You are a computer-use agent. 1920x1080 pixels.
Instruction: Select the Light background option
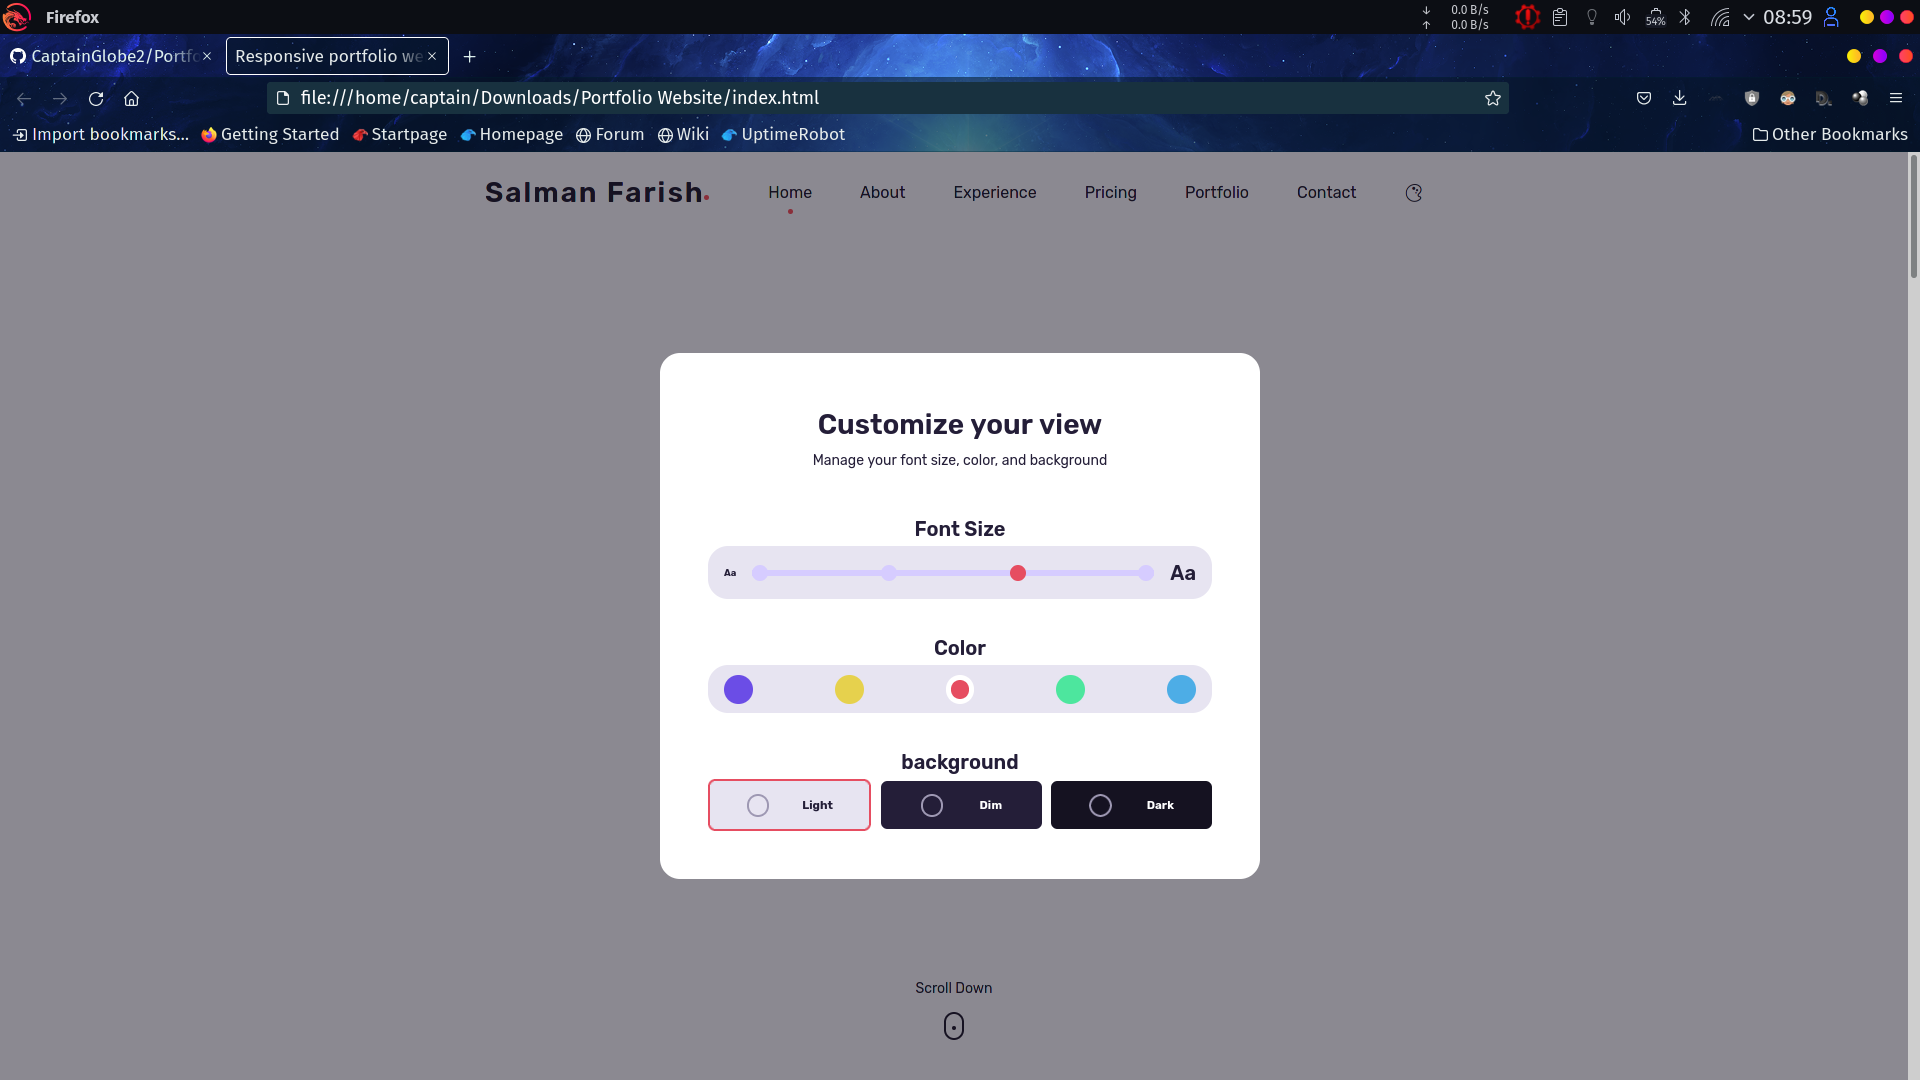tap(789, 805)
